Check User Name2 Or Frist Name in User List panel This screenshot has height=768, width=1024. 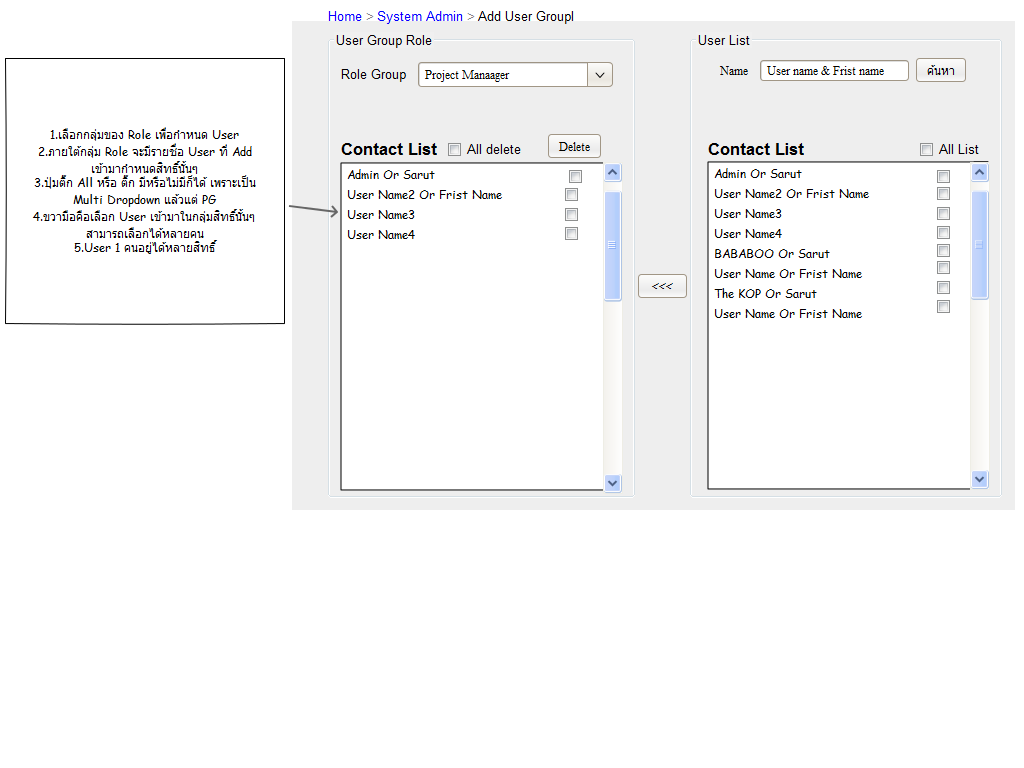point(943,193)
